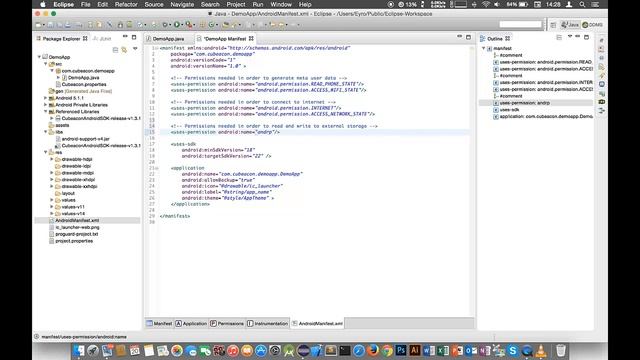Switch to the DDMS perspective

[x=592, y=25]
